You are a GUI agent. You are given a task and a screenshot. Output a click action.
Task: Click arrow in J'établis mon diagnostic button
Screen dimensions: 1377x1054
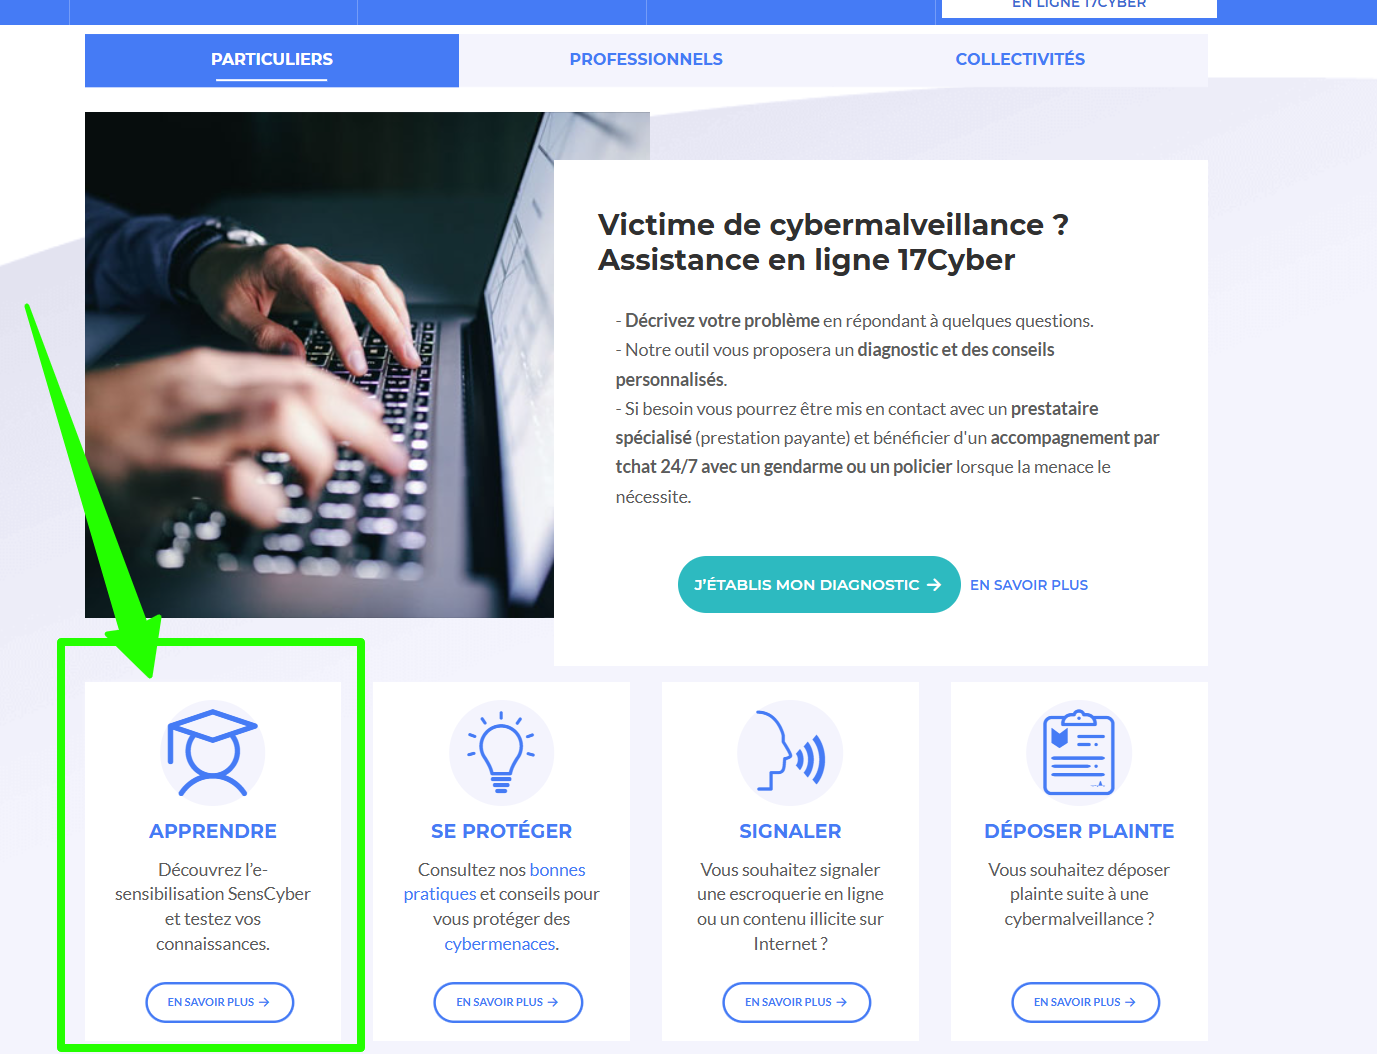(934, 585)
